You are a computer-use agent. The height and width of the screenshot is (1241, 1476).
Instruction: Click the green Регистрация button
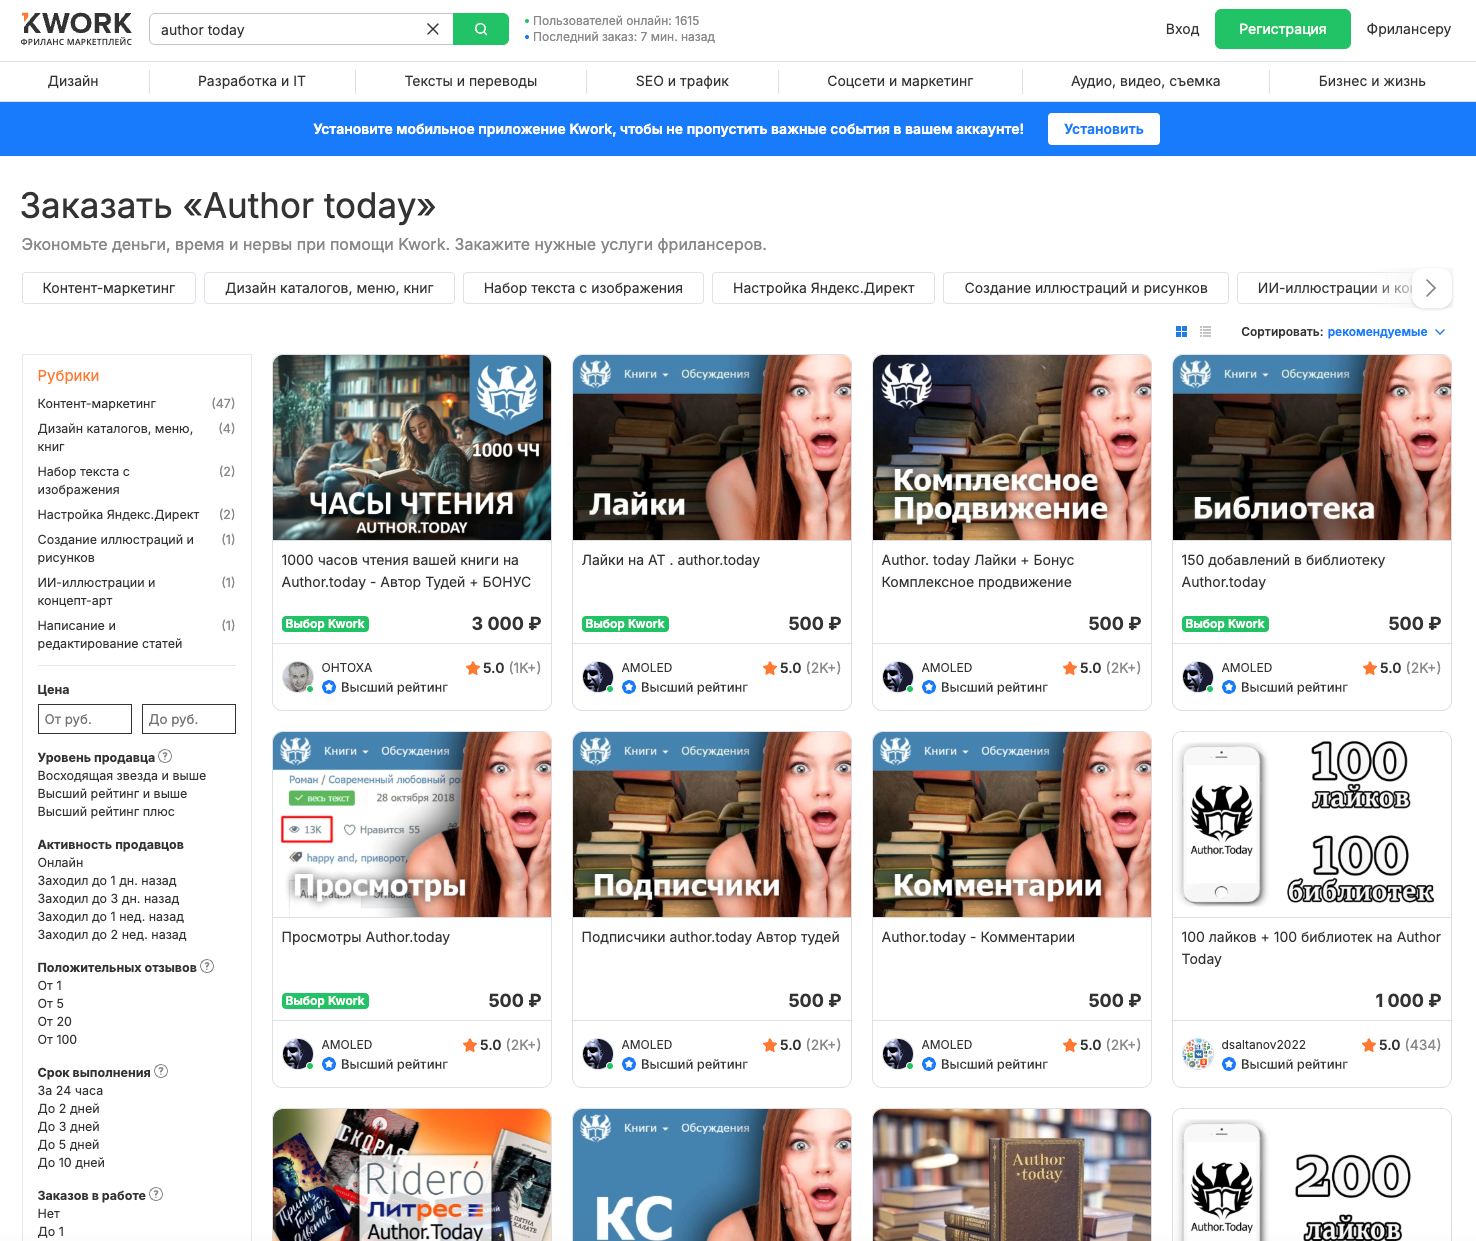pos(1283,29)
